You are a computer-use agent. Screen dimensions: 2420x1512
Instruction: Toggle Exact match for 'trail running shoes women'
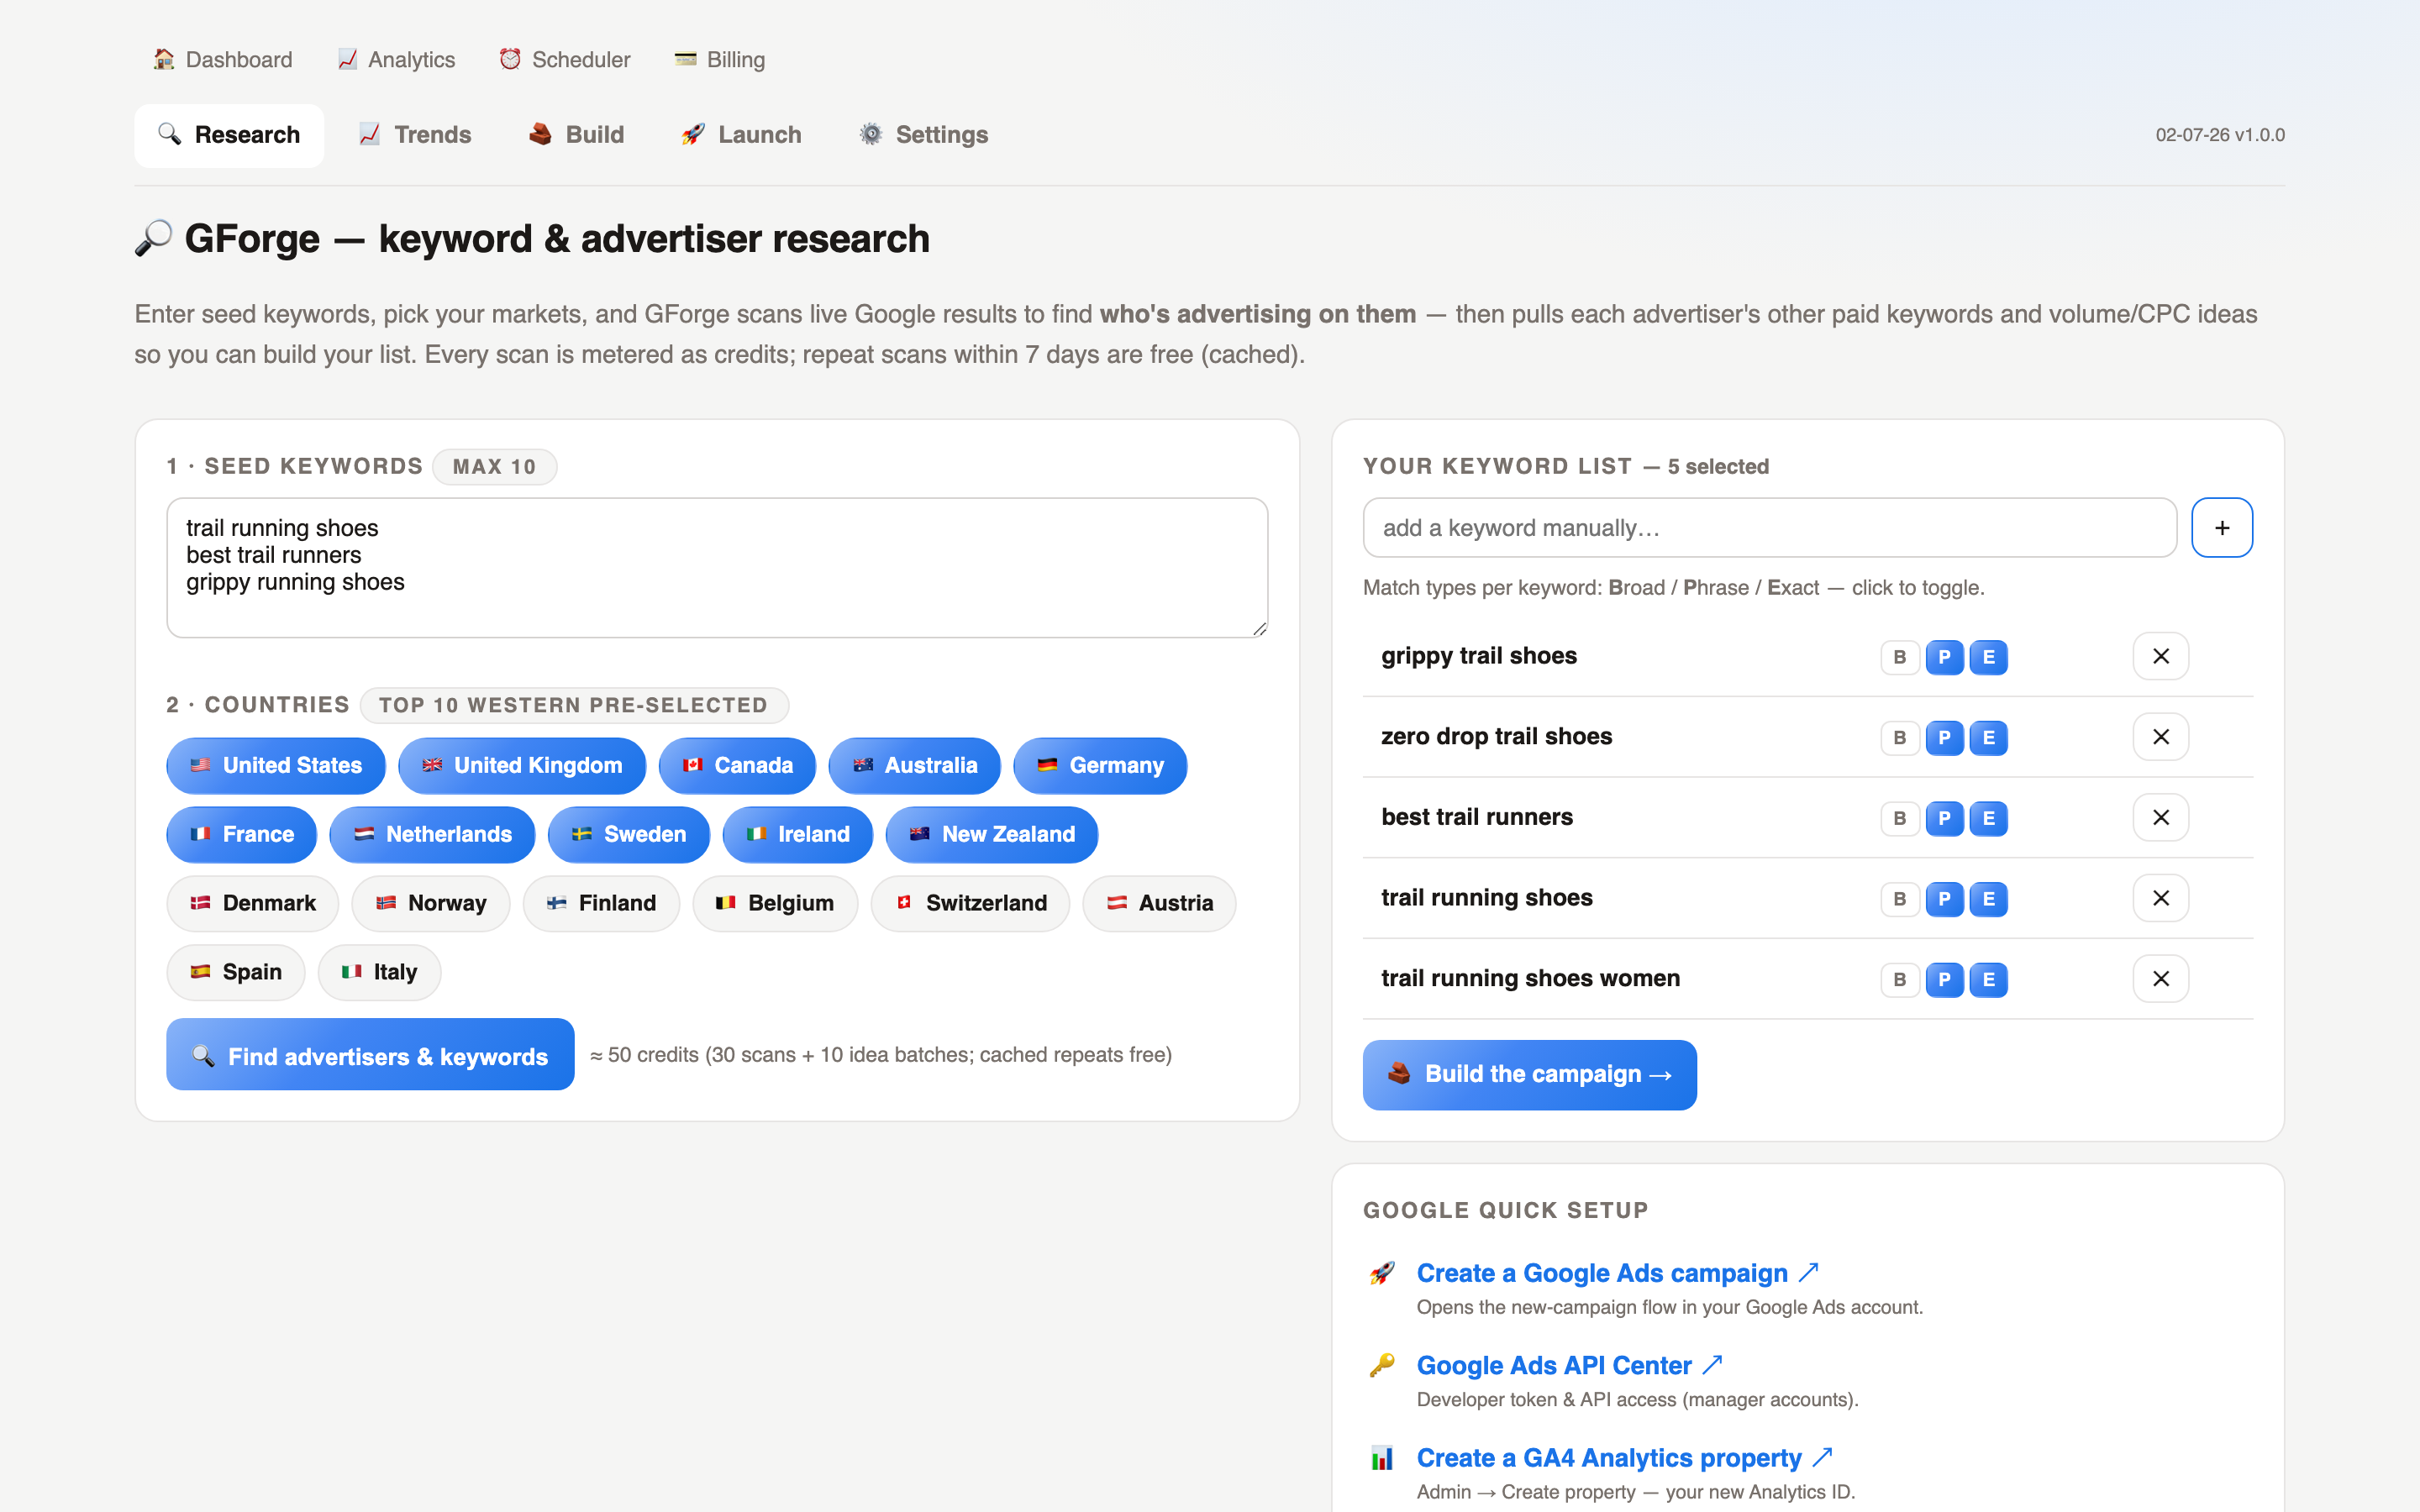point(1988,980)
